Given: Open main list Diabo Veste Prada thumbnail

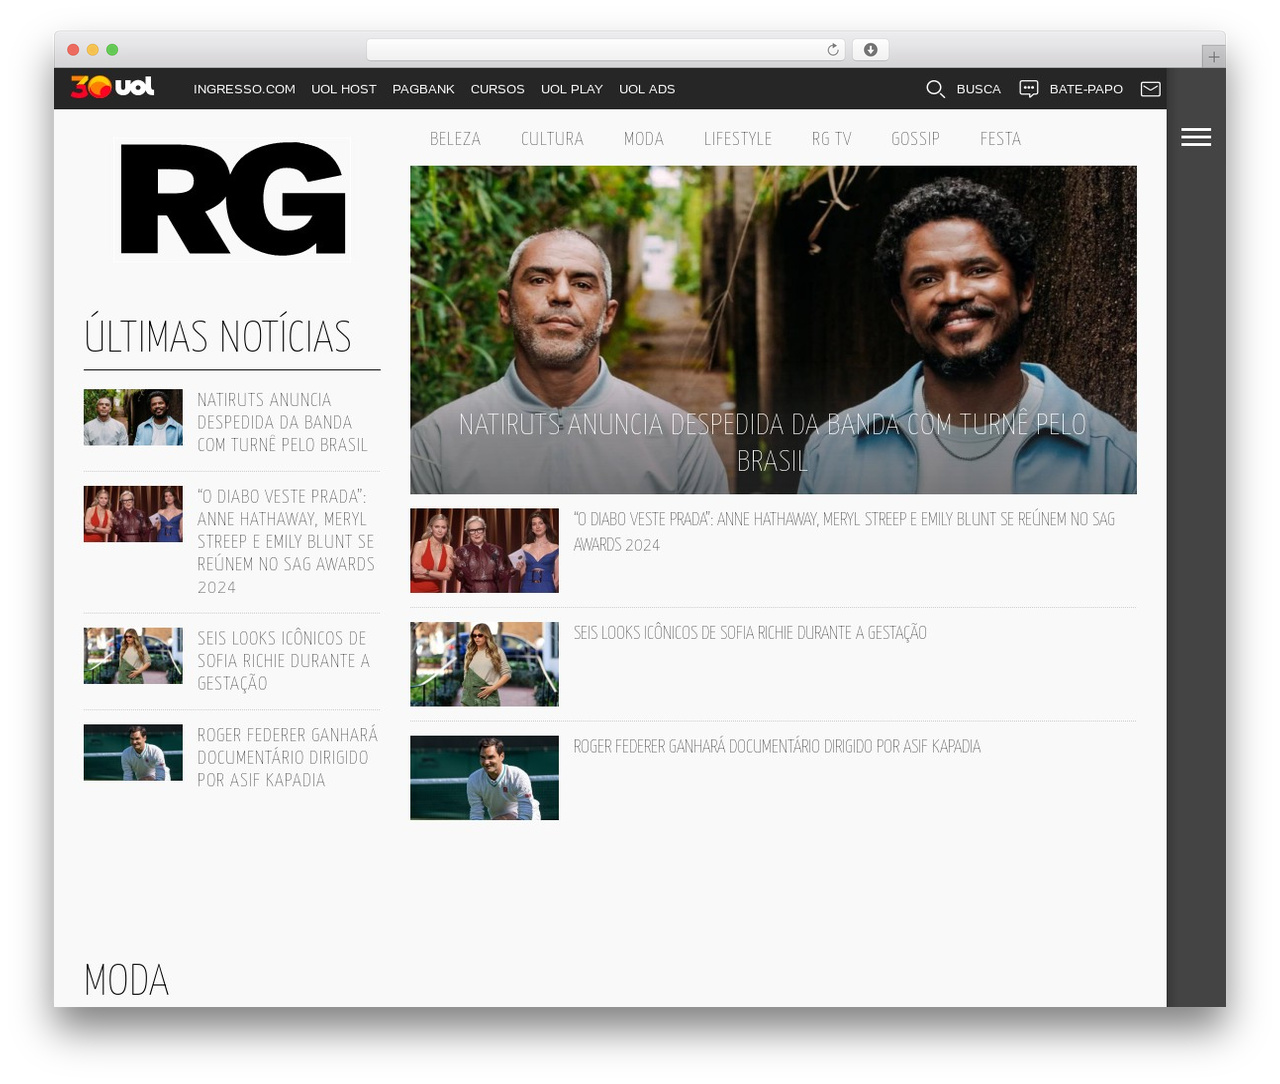Looking at the screenshot, I should point(484,550).
